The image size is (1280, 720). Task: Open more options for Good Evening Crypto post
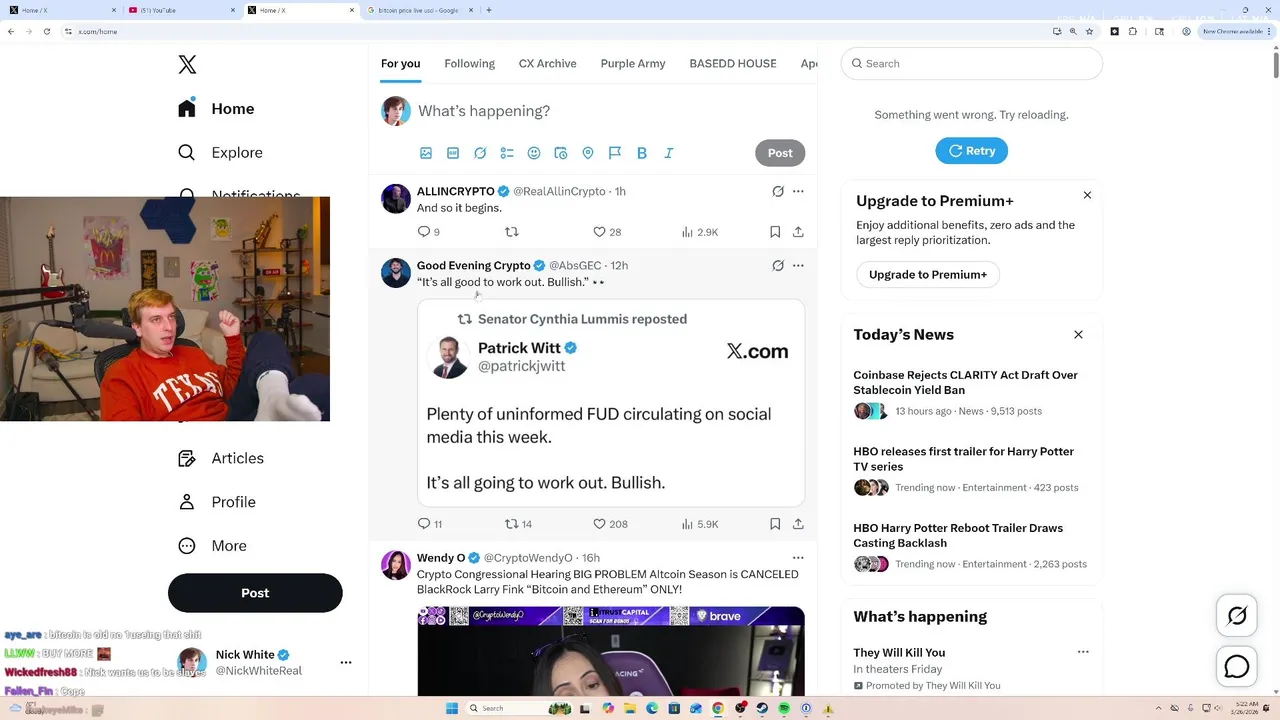(x=798, y=266)
